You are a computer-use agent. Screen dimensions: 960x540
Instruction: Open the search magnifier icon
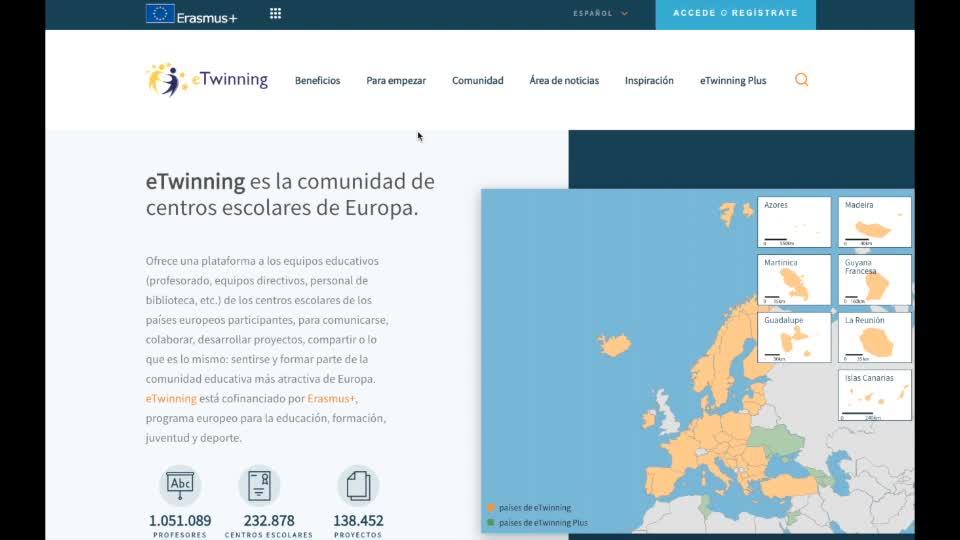click(801, 80)
